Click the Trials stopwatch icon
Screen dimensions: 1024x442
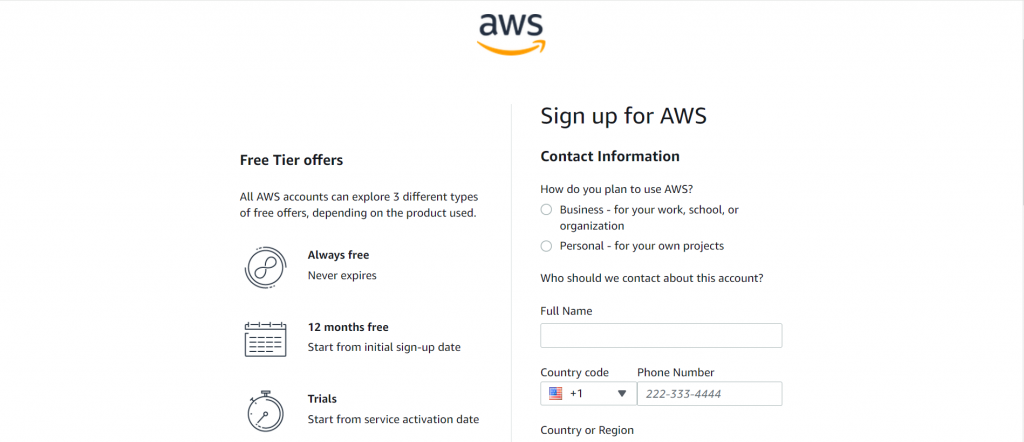(265, 410)
